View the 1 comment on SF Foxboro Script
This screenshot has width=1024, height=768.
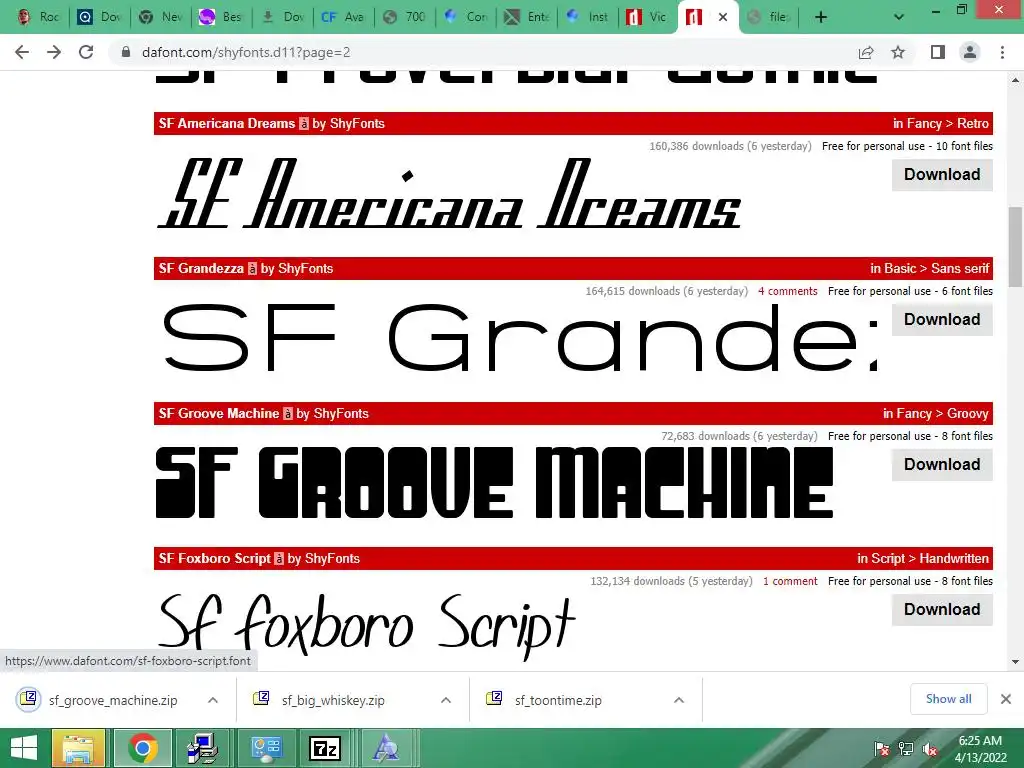(790, 581)
